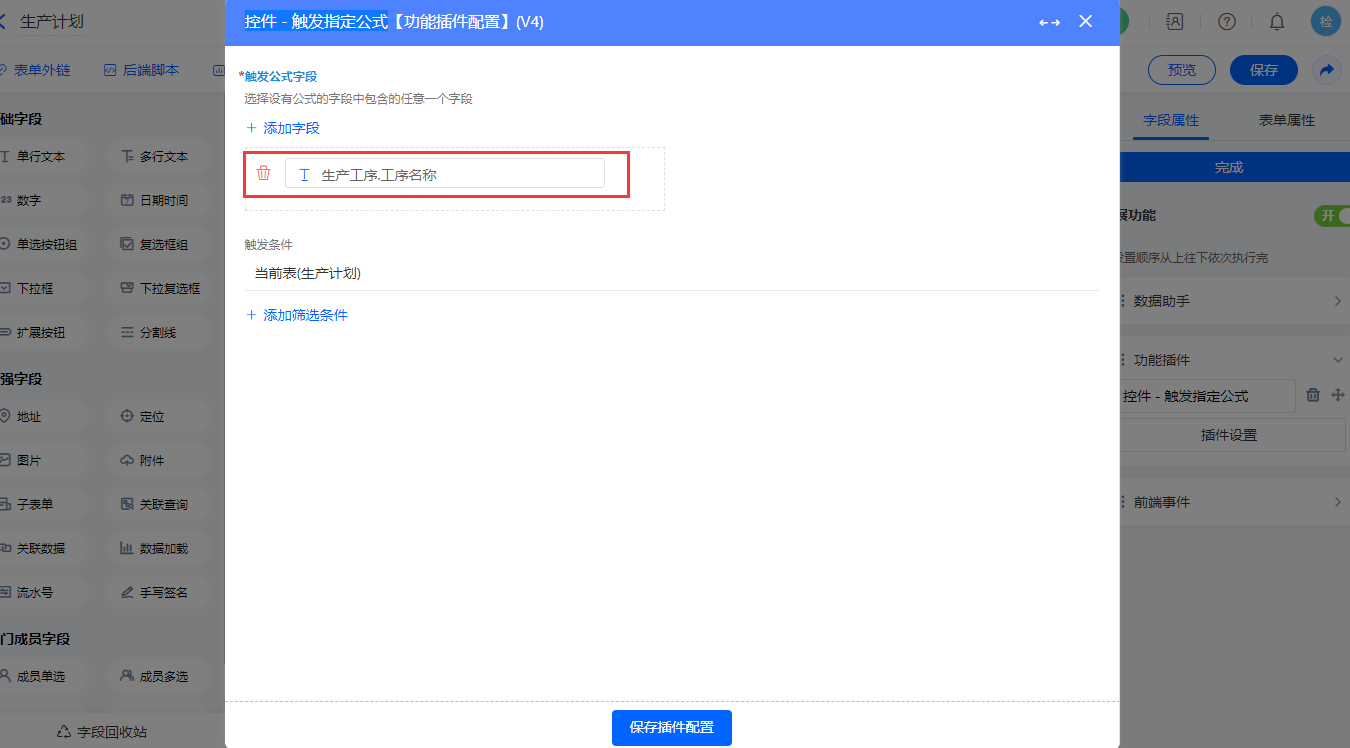Click the share arrow icon beside 保存
The width and height of the screenshot is (1350, 748).
1326,70
